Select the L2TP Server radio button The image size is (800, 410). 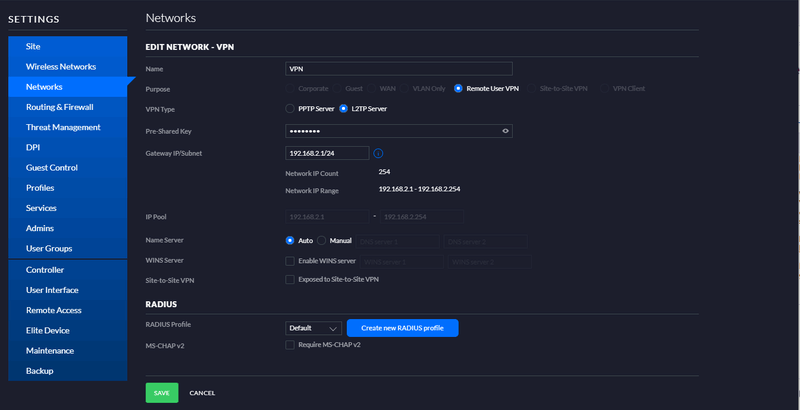click(343, 109)
